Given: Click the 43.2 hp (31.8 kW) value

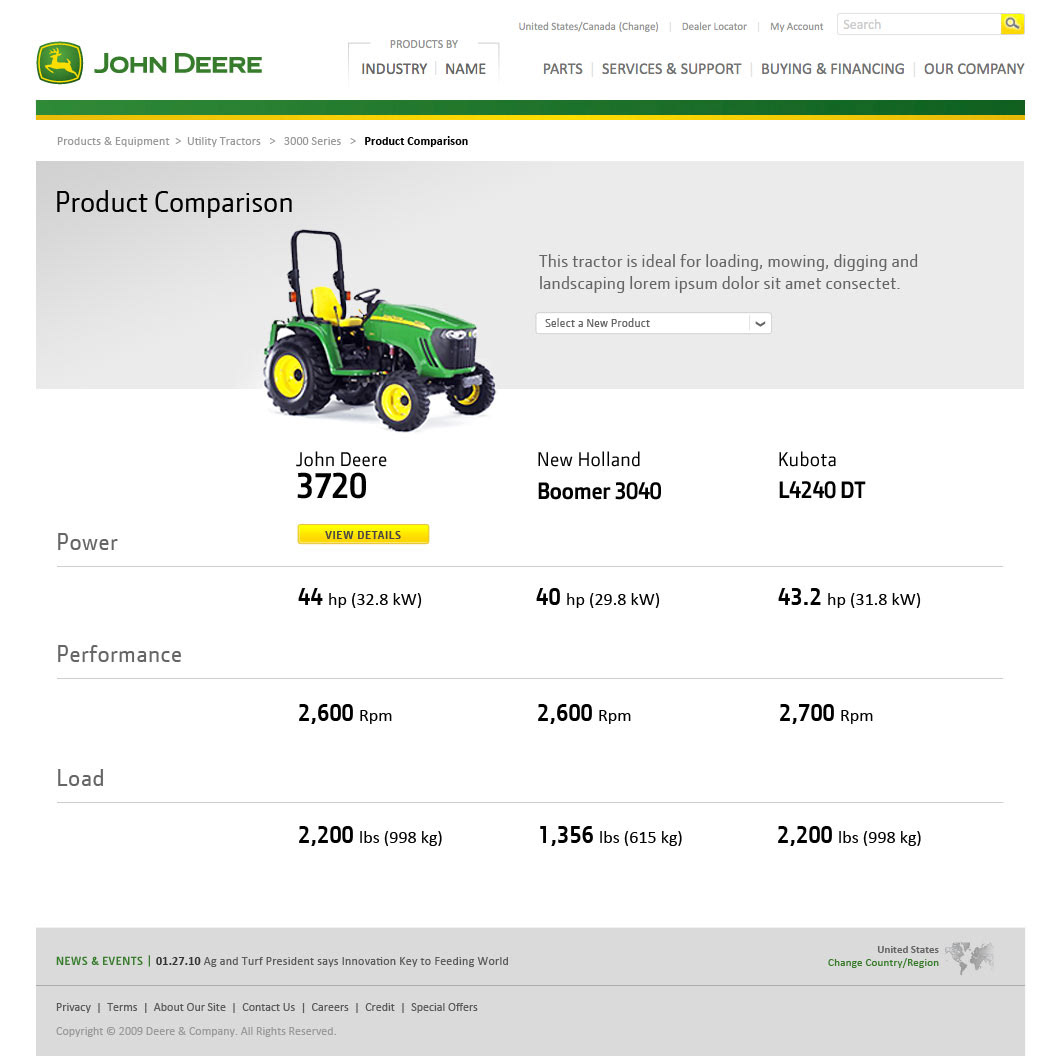Looking at the screenshot, I should click(849, 598).
